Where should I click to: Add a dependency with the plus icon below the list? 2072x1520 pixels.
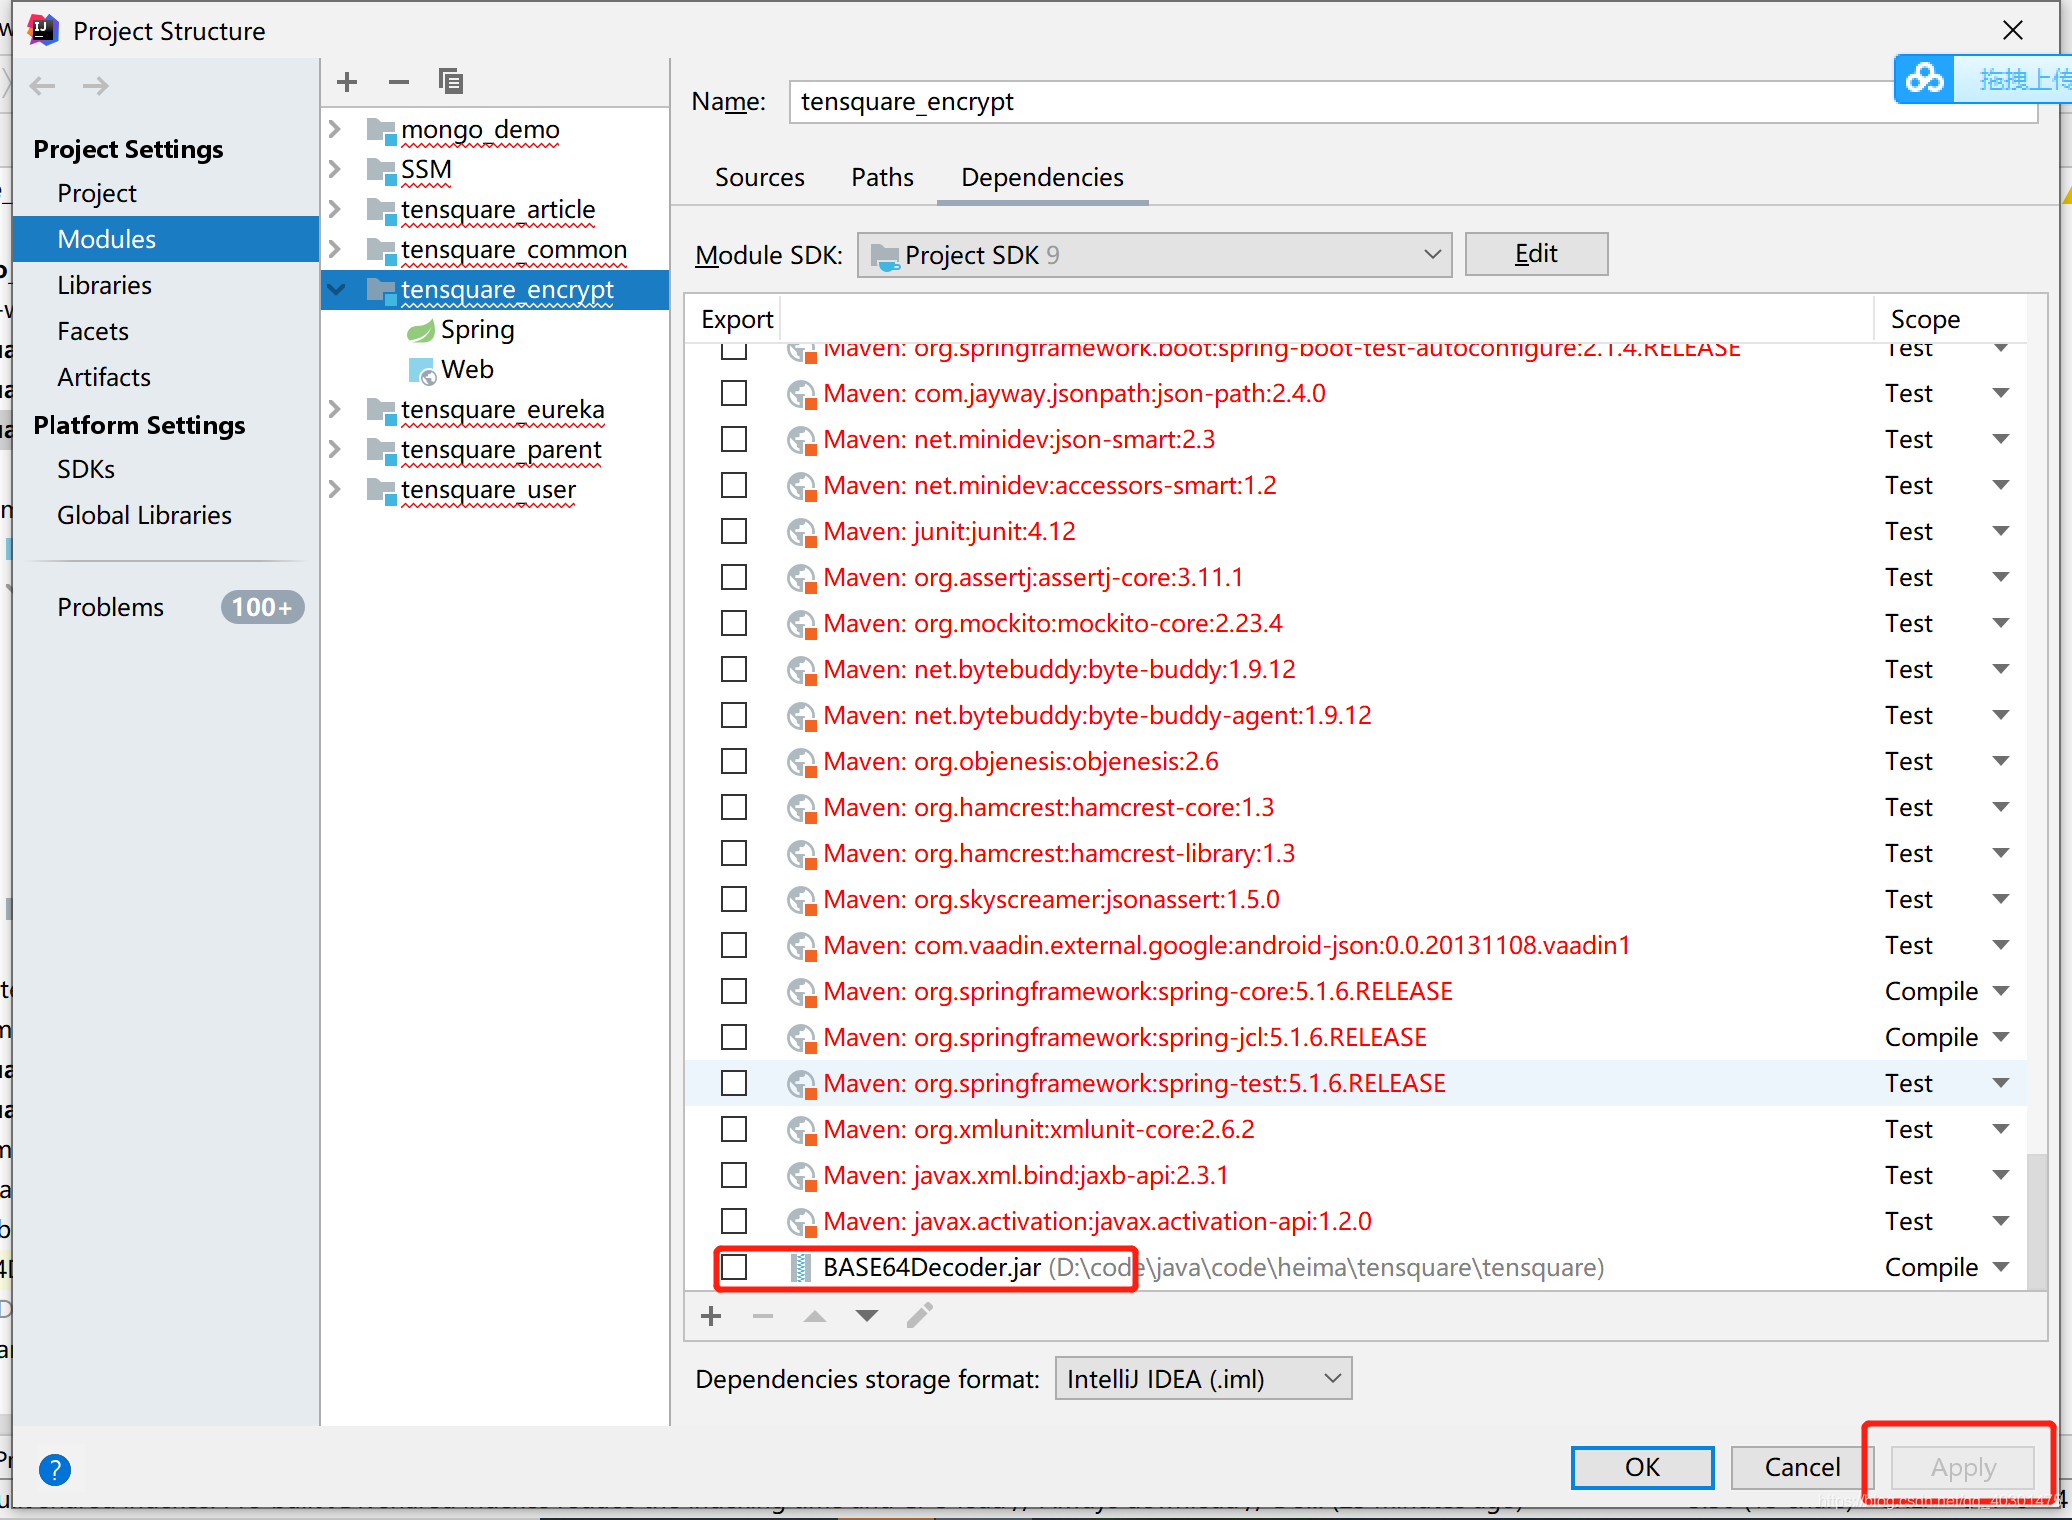[711, 1316]
